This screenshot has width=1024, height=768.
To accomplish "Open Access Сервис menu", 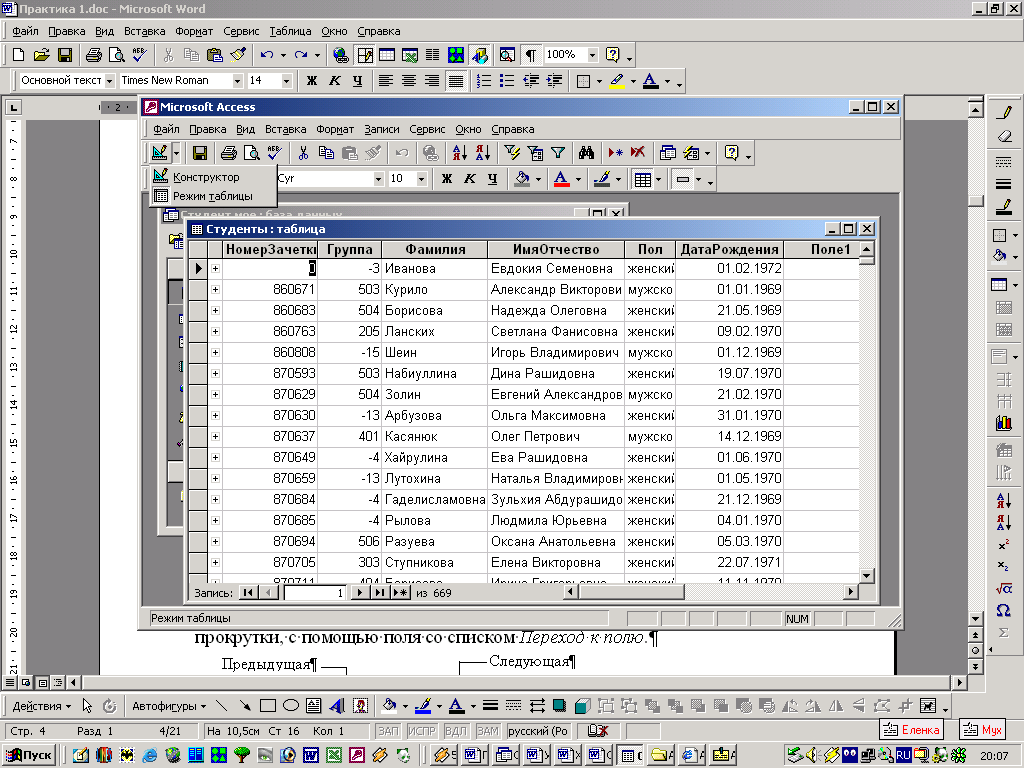I will (x=427, y=129).
